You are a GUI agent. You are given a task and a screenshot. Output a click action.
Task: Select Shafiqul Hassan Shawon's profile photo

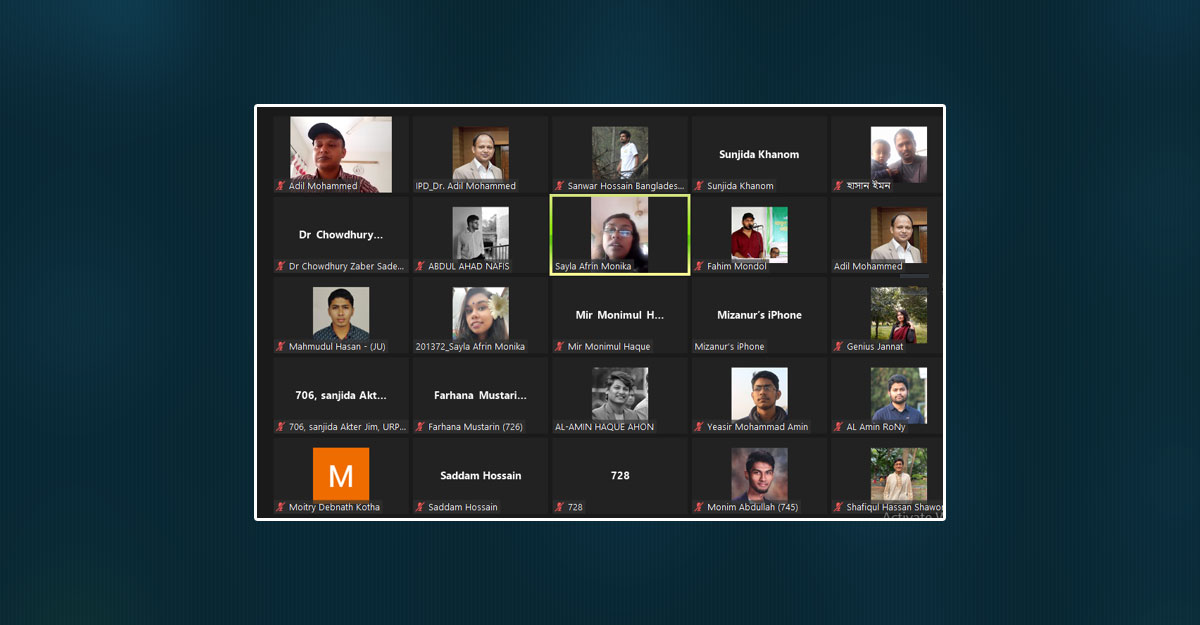point(898,474)
